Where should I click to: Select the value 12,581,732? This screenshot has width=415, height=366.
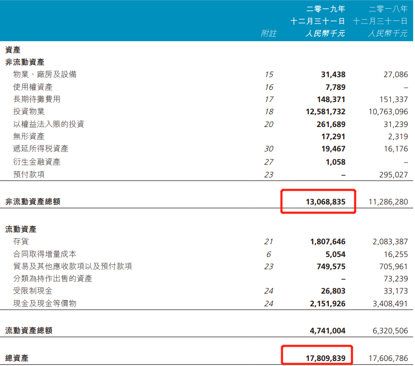tap(326, 112)
